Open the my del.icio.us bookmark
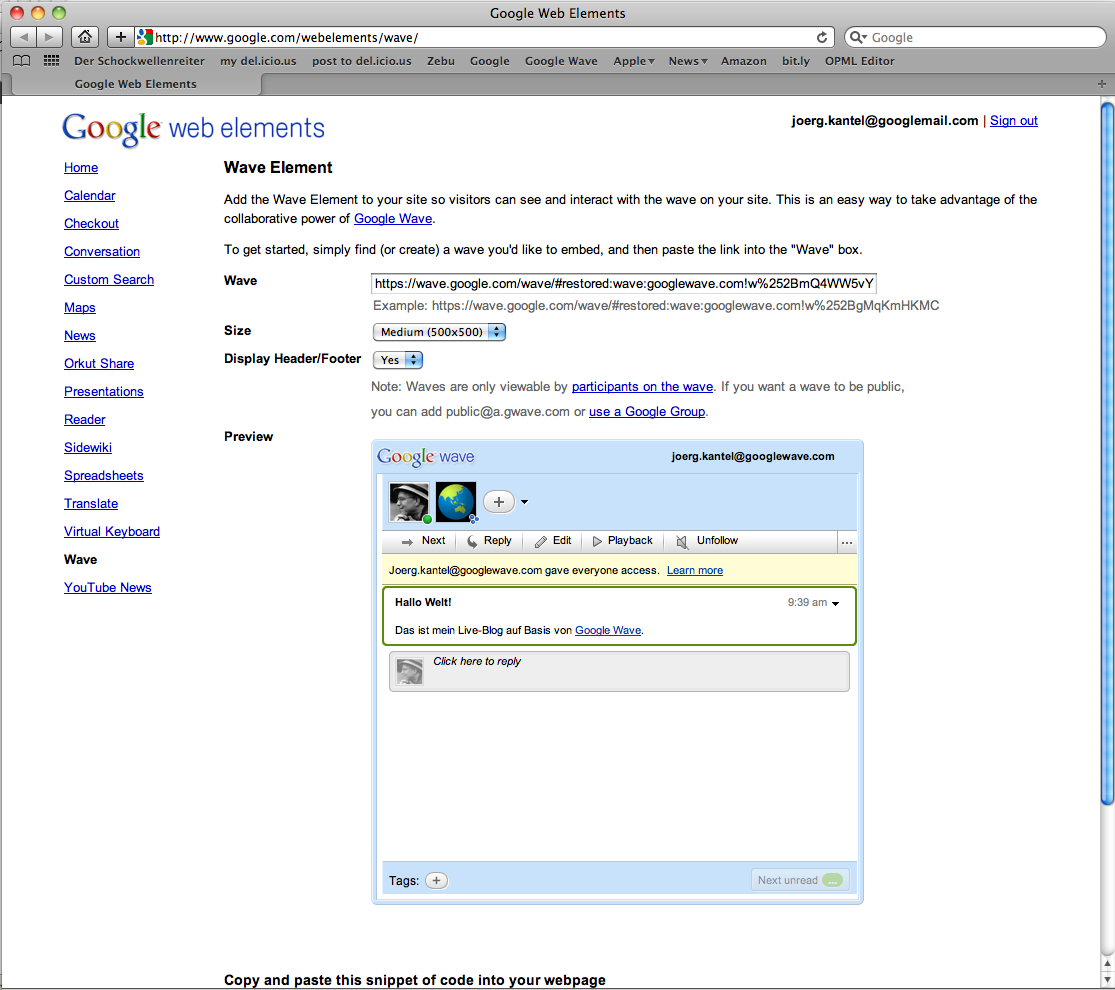This screenshot has height=990, width=1115. (258, 61)
